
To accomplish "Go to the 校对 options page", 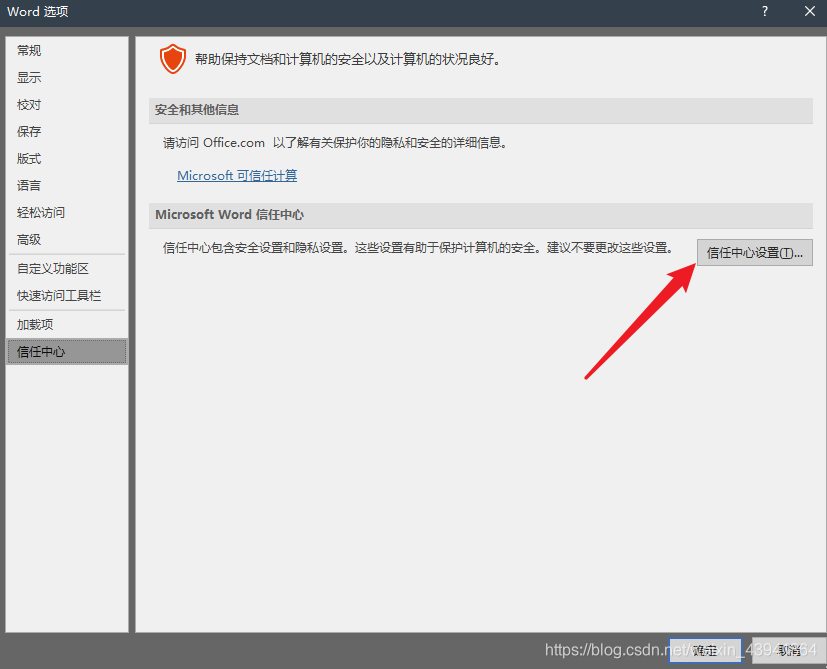I will (x=66, y=104).
